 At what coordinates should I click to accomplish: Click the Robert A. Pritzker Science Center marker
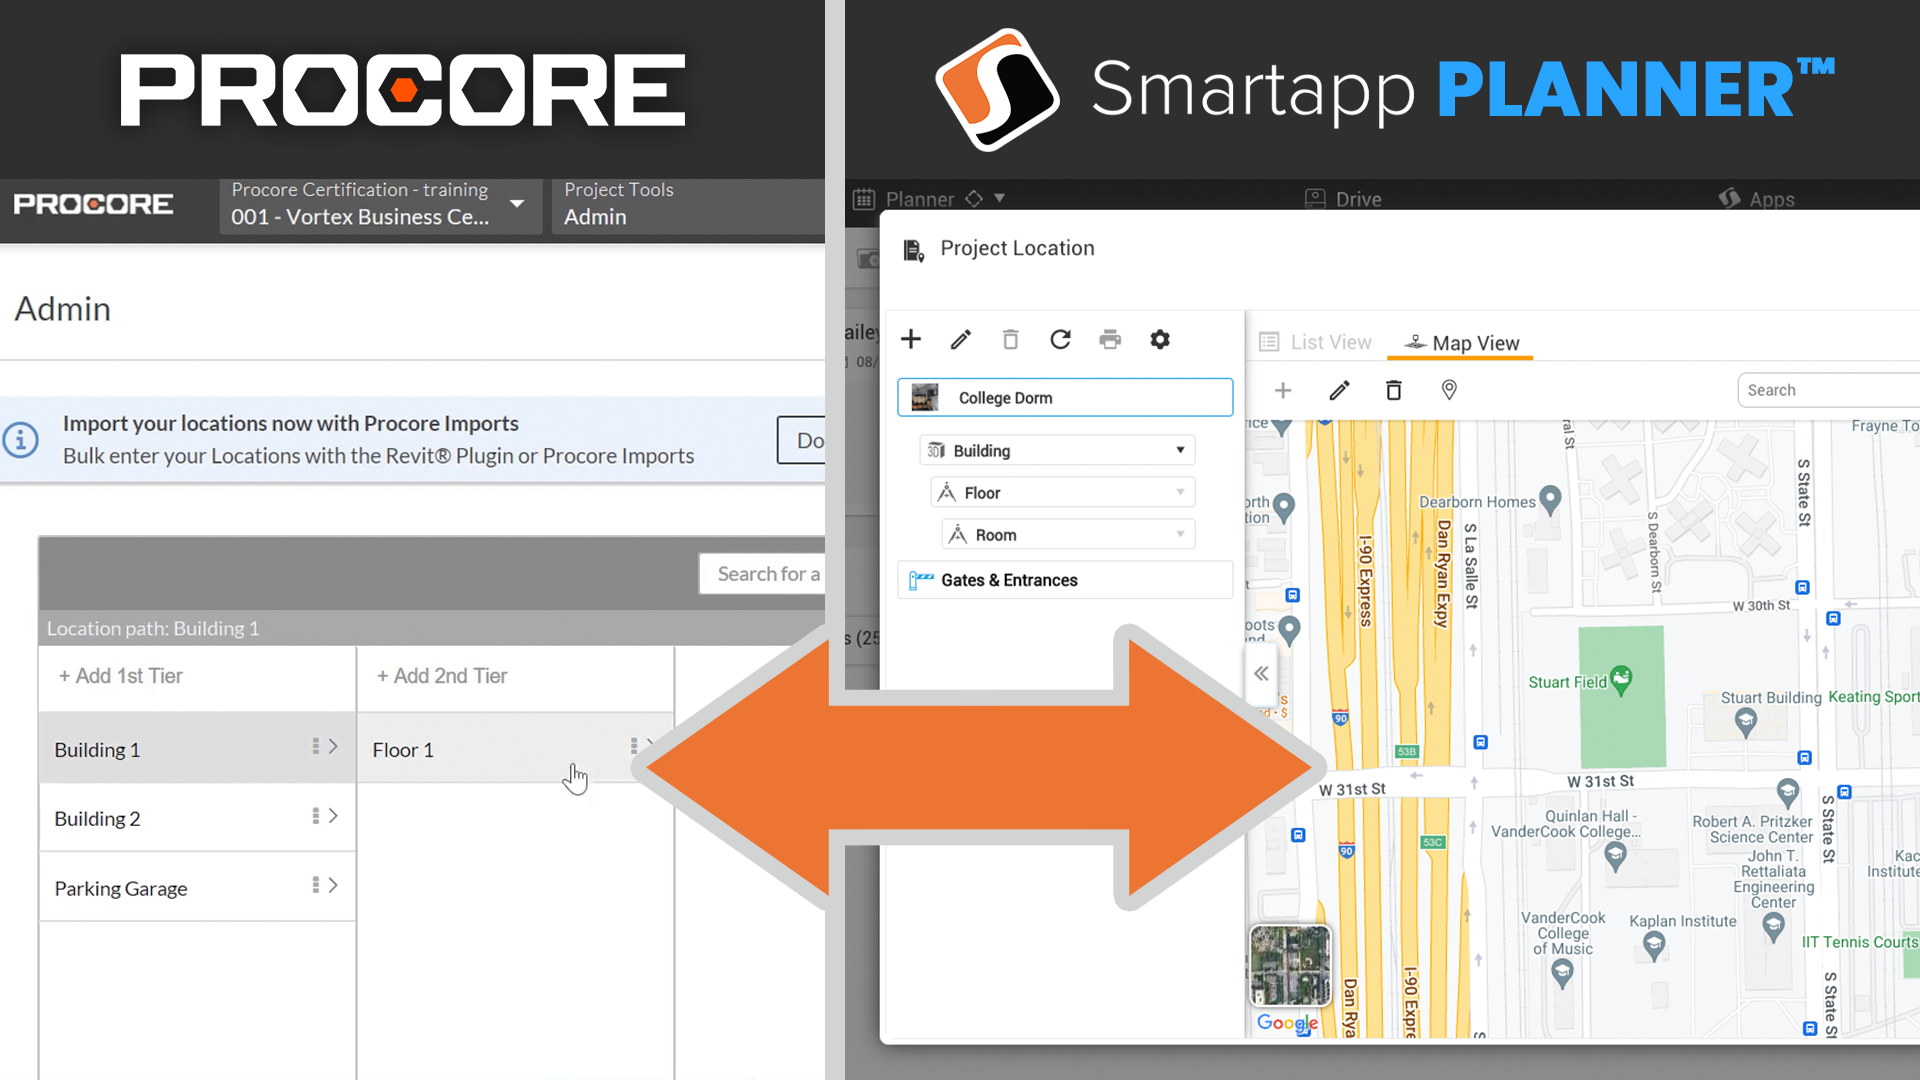1788,793
